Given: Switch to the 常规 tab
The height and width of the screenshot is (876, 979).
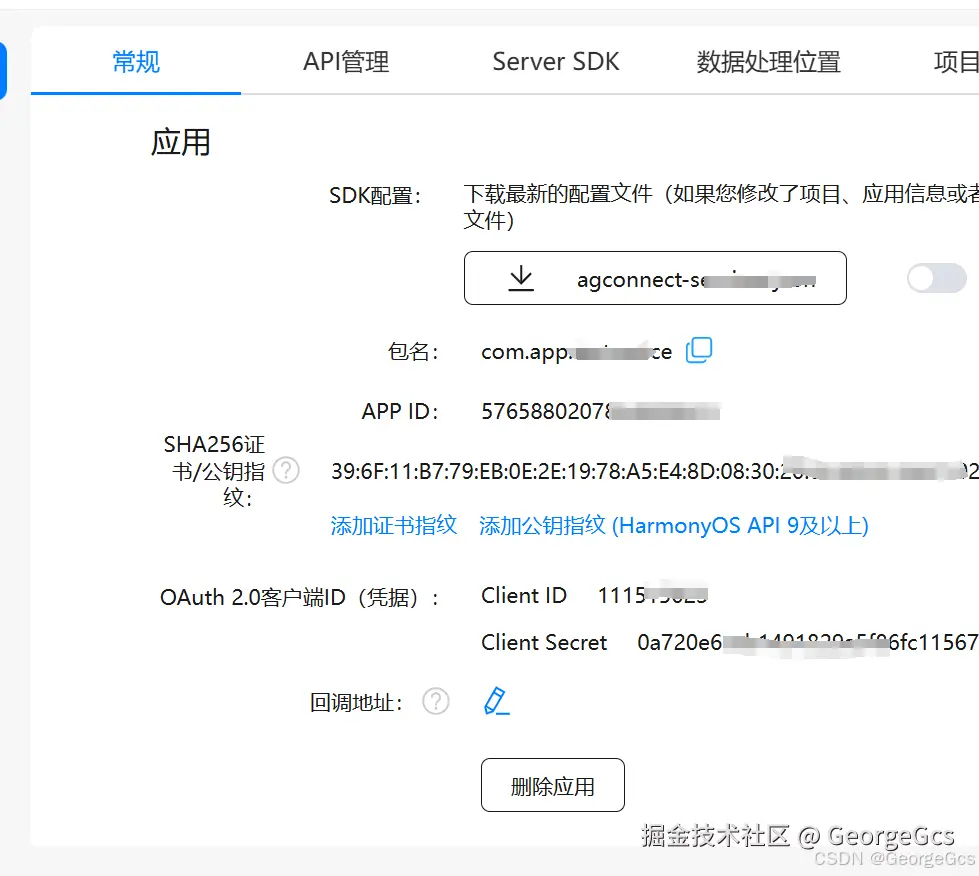Looking at the screenshot, I should pyautogui.click(x=136, y=62).
